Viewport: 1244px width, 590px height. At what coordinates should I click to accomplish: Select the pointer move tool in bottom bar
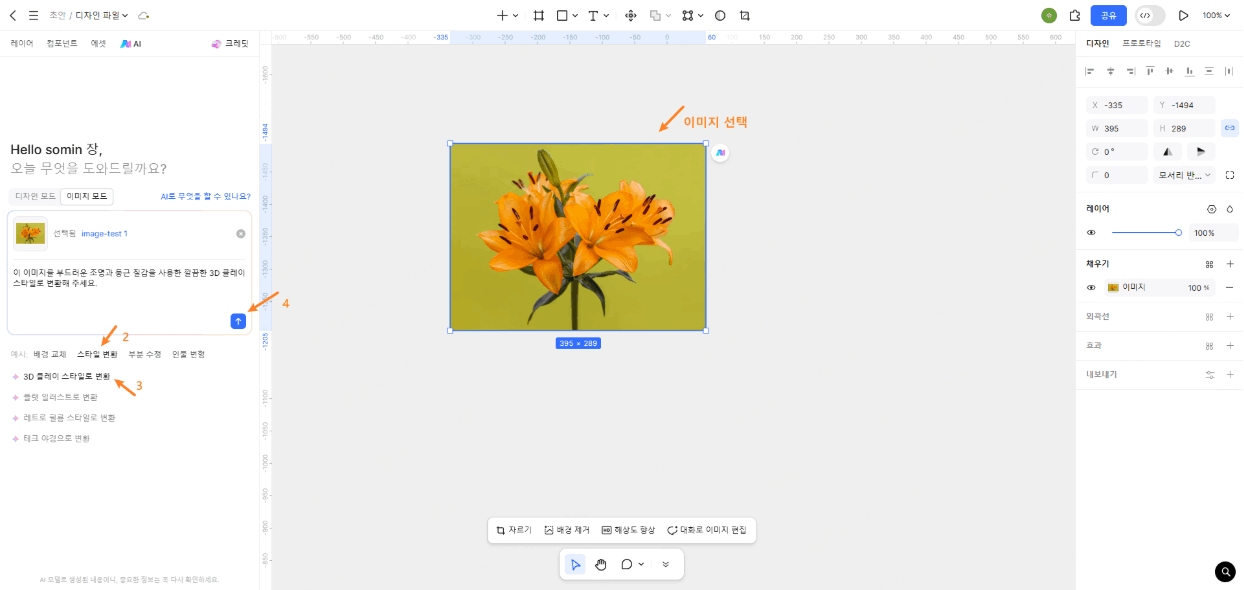pyautogui.click(x=575, y=564)
